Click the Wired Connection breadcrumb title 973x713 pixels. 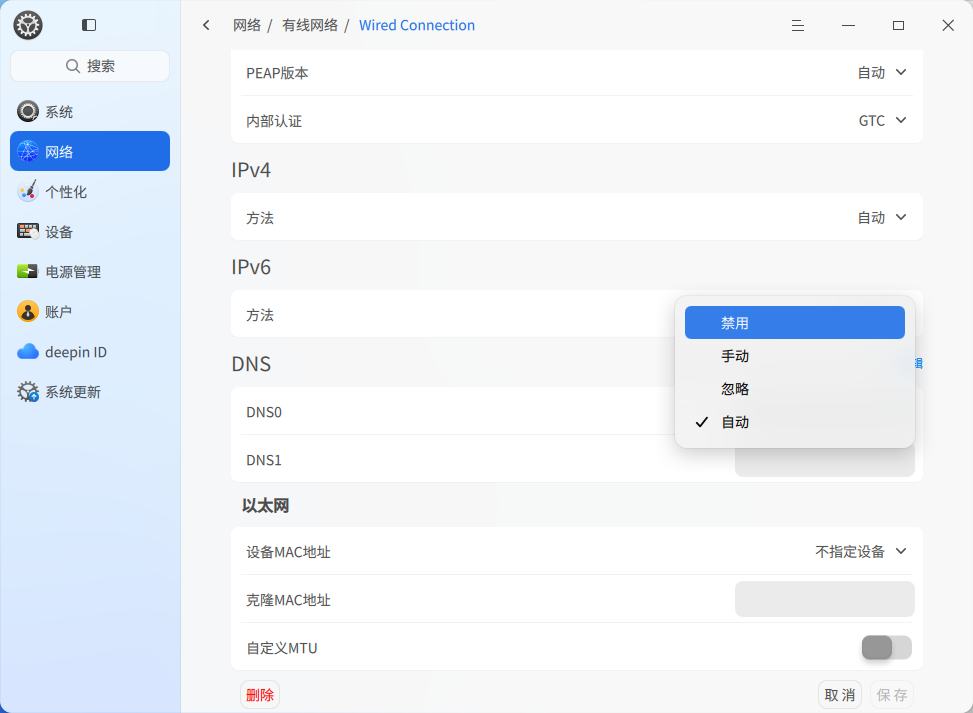(417, 25)
